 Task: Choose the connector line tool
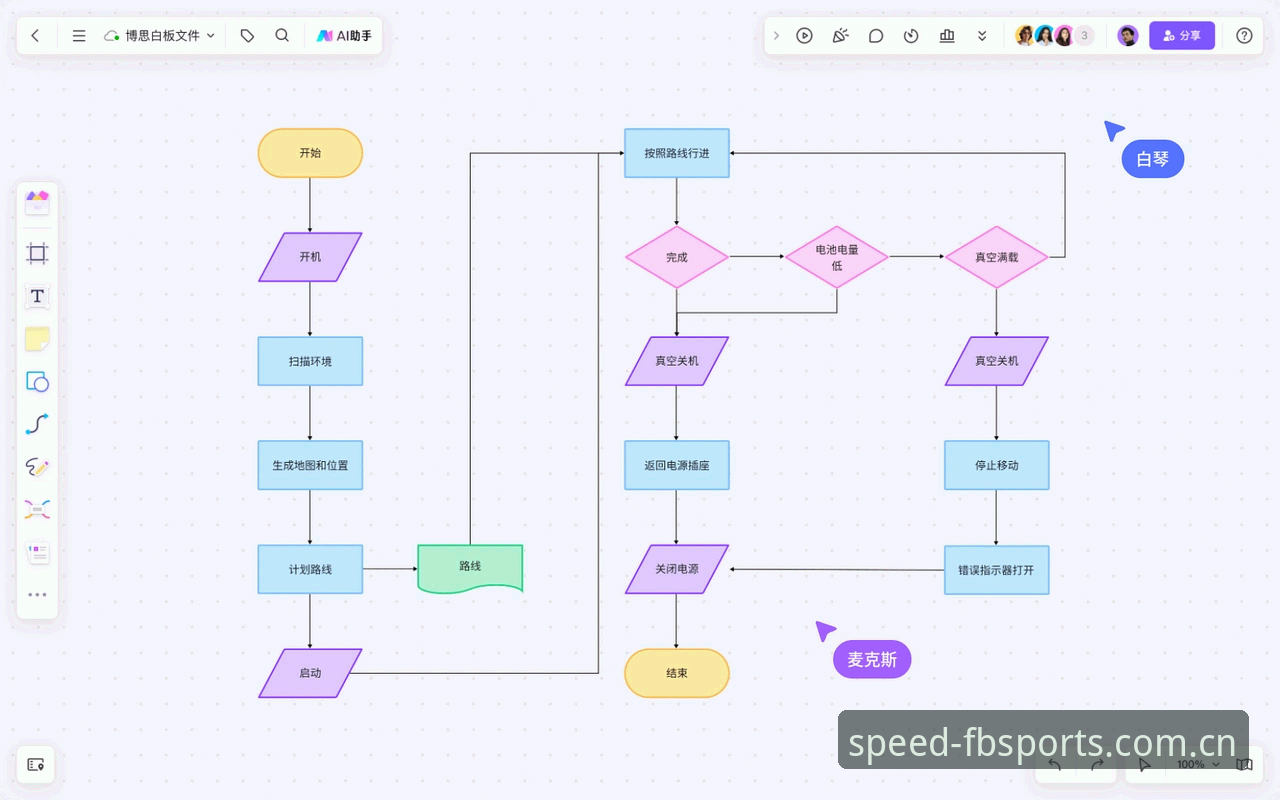point(37,424)
